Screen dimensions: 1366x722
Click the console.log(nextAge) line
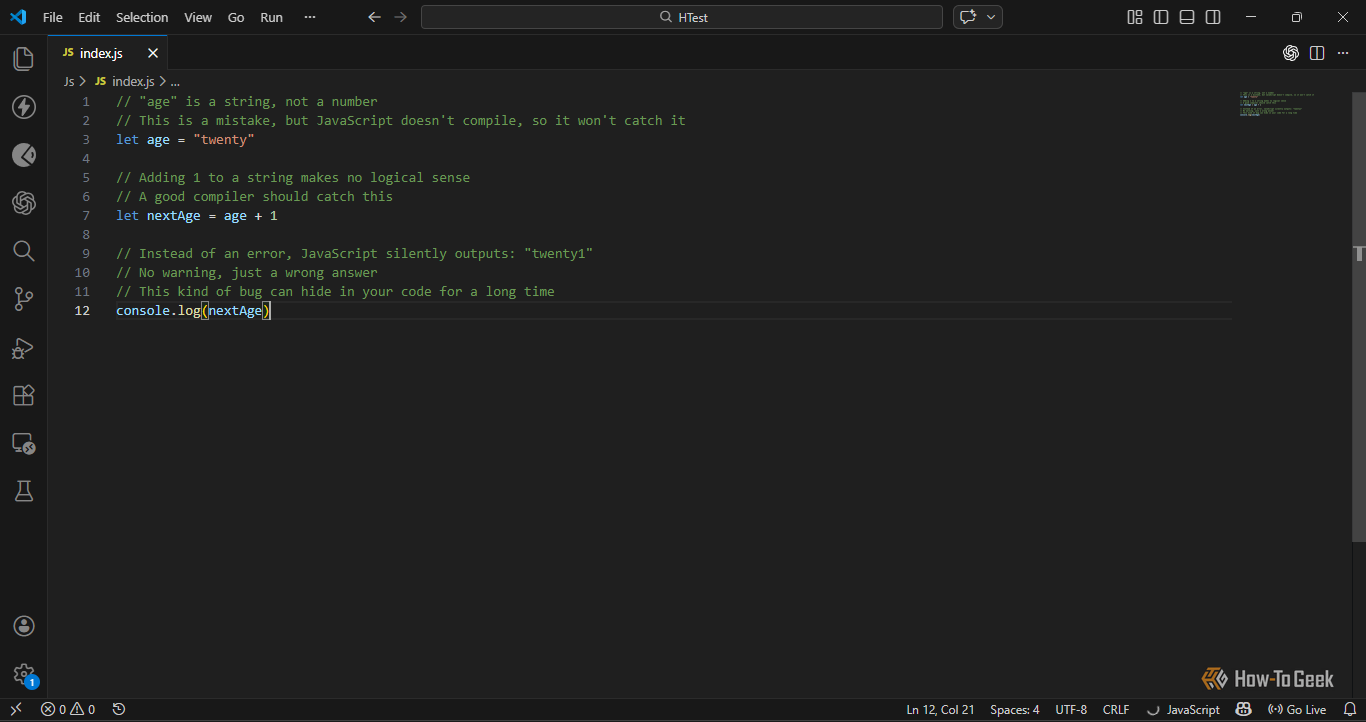194,311
